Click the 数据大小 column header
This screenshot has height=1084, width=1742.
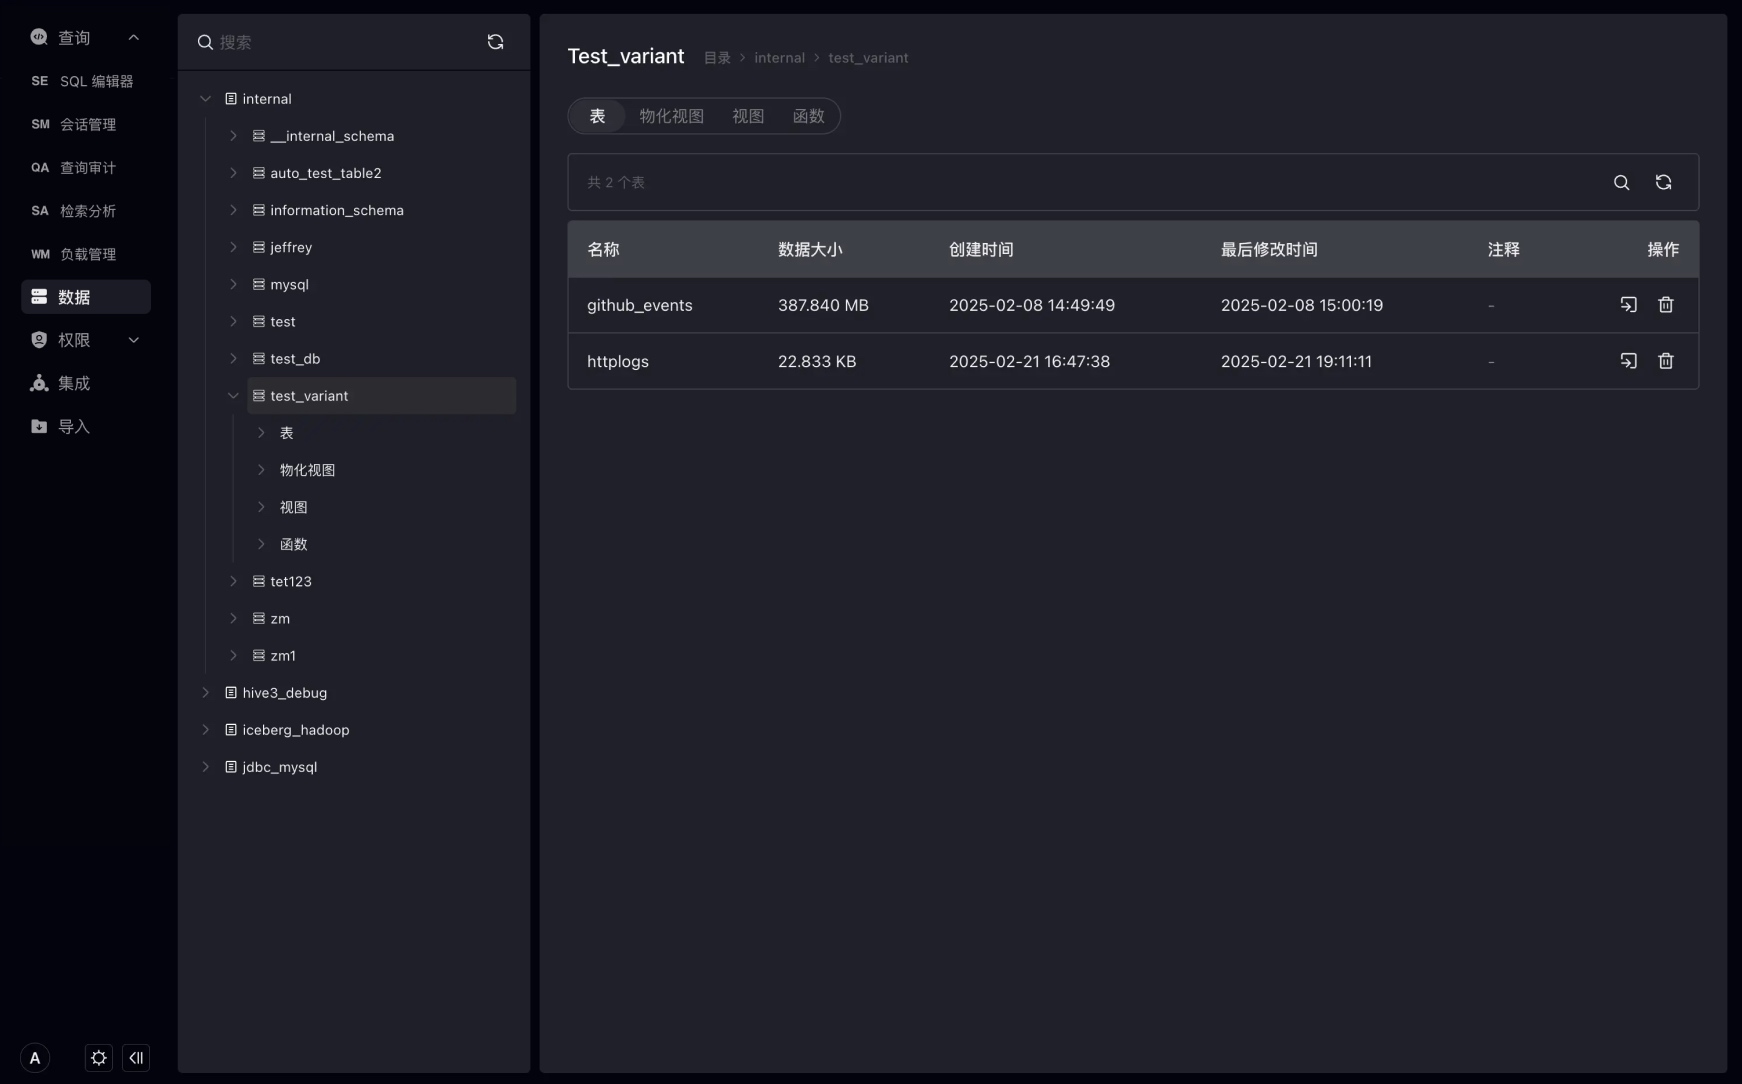(810, 249)
